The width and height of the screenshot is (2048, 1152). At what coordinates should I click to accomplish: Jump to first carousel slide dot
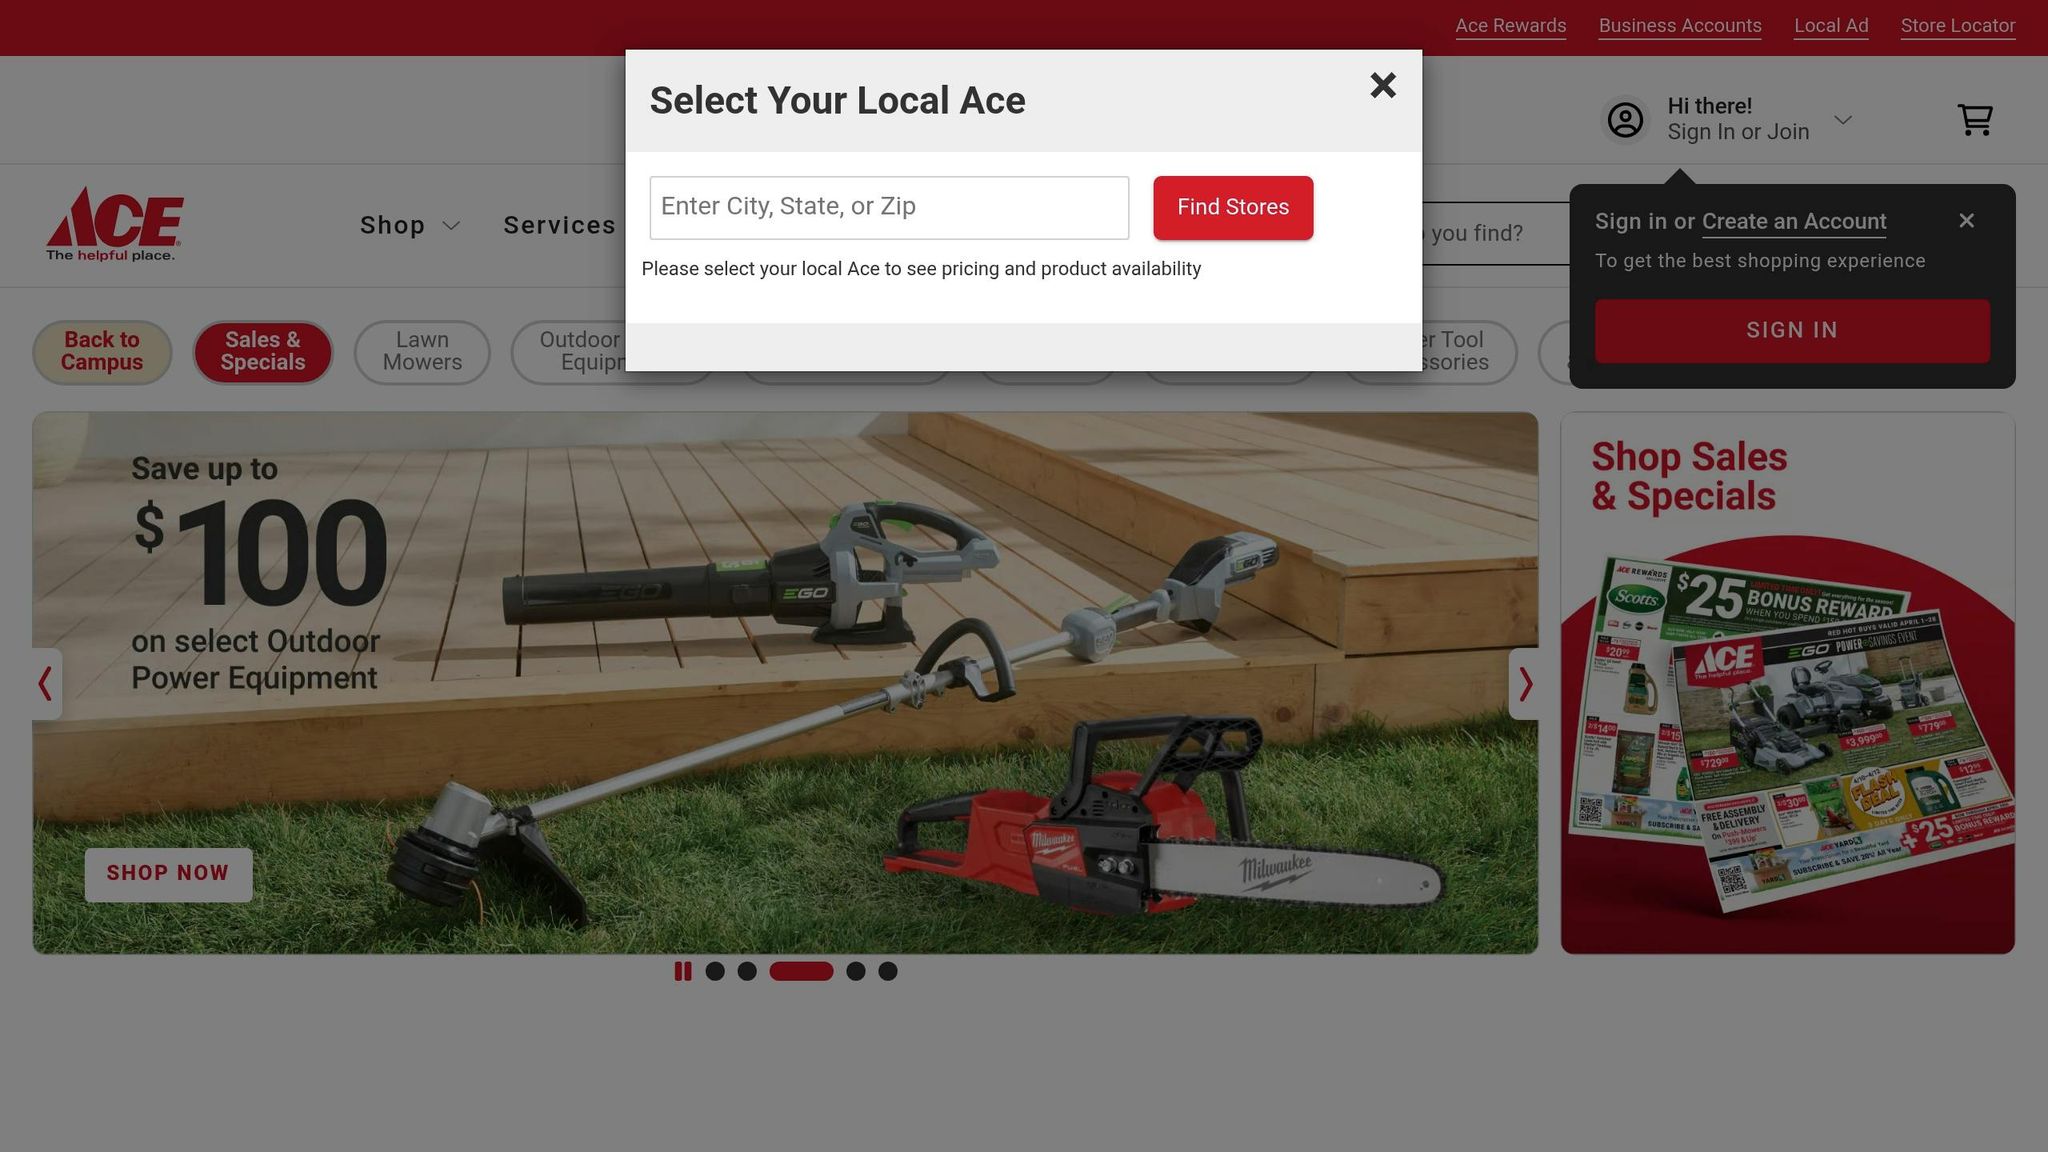coord(715,971)
